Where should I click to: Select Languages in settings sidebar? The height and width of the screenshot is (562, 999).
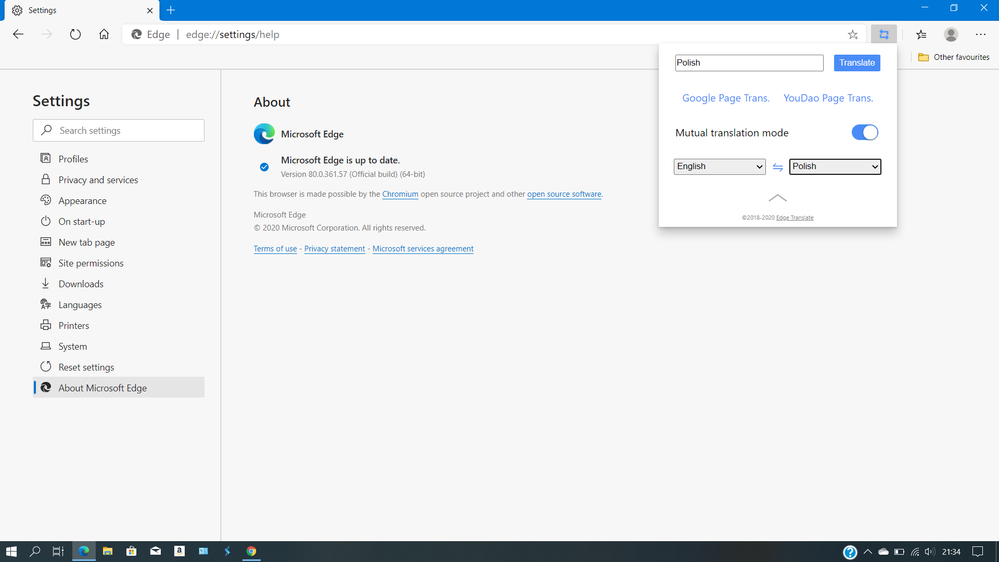[x=80, y=305]
